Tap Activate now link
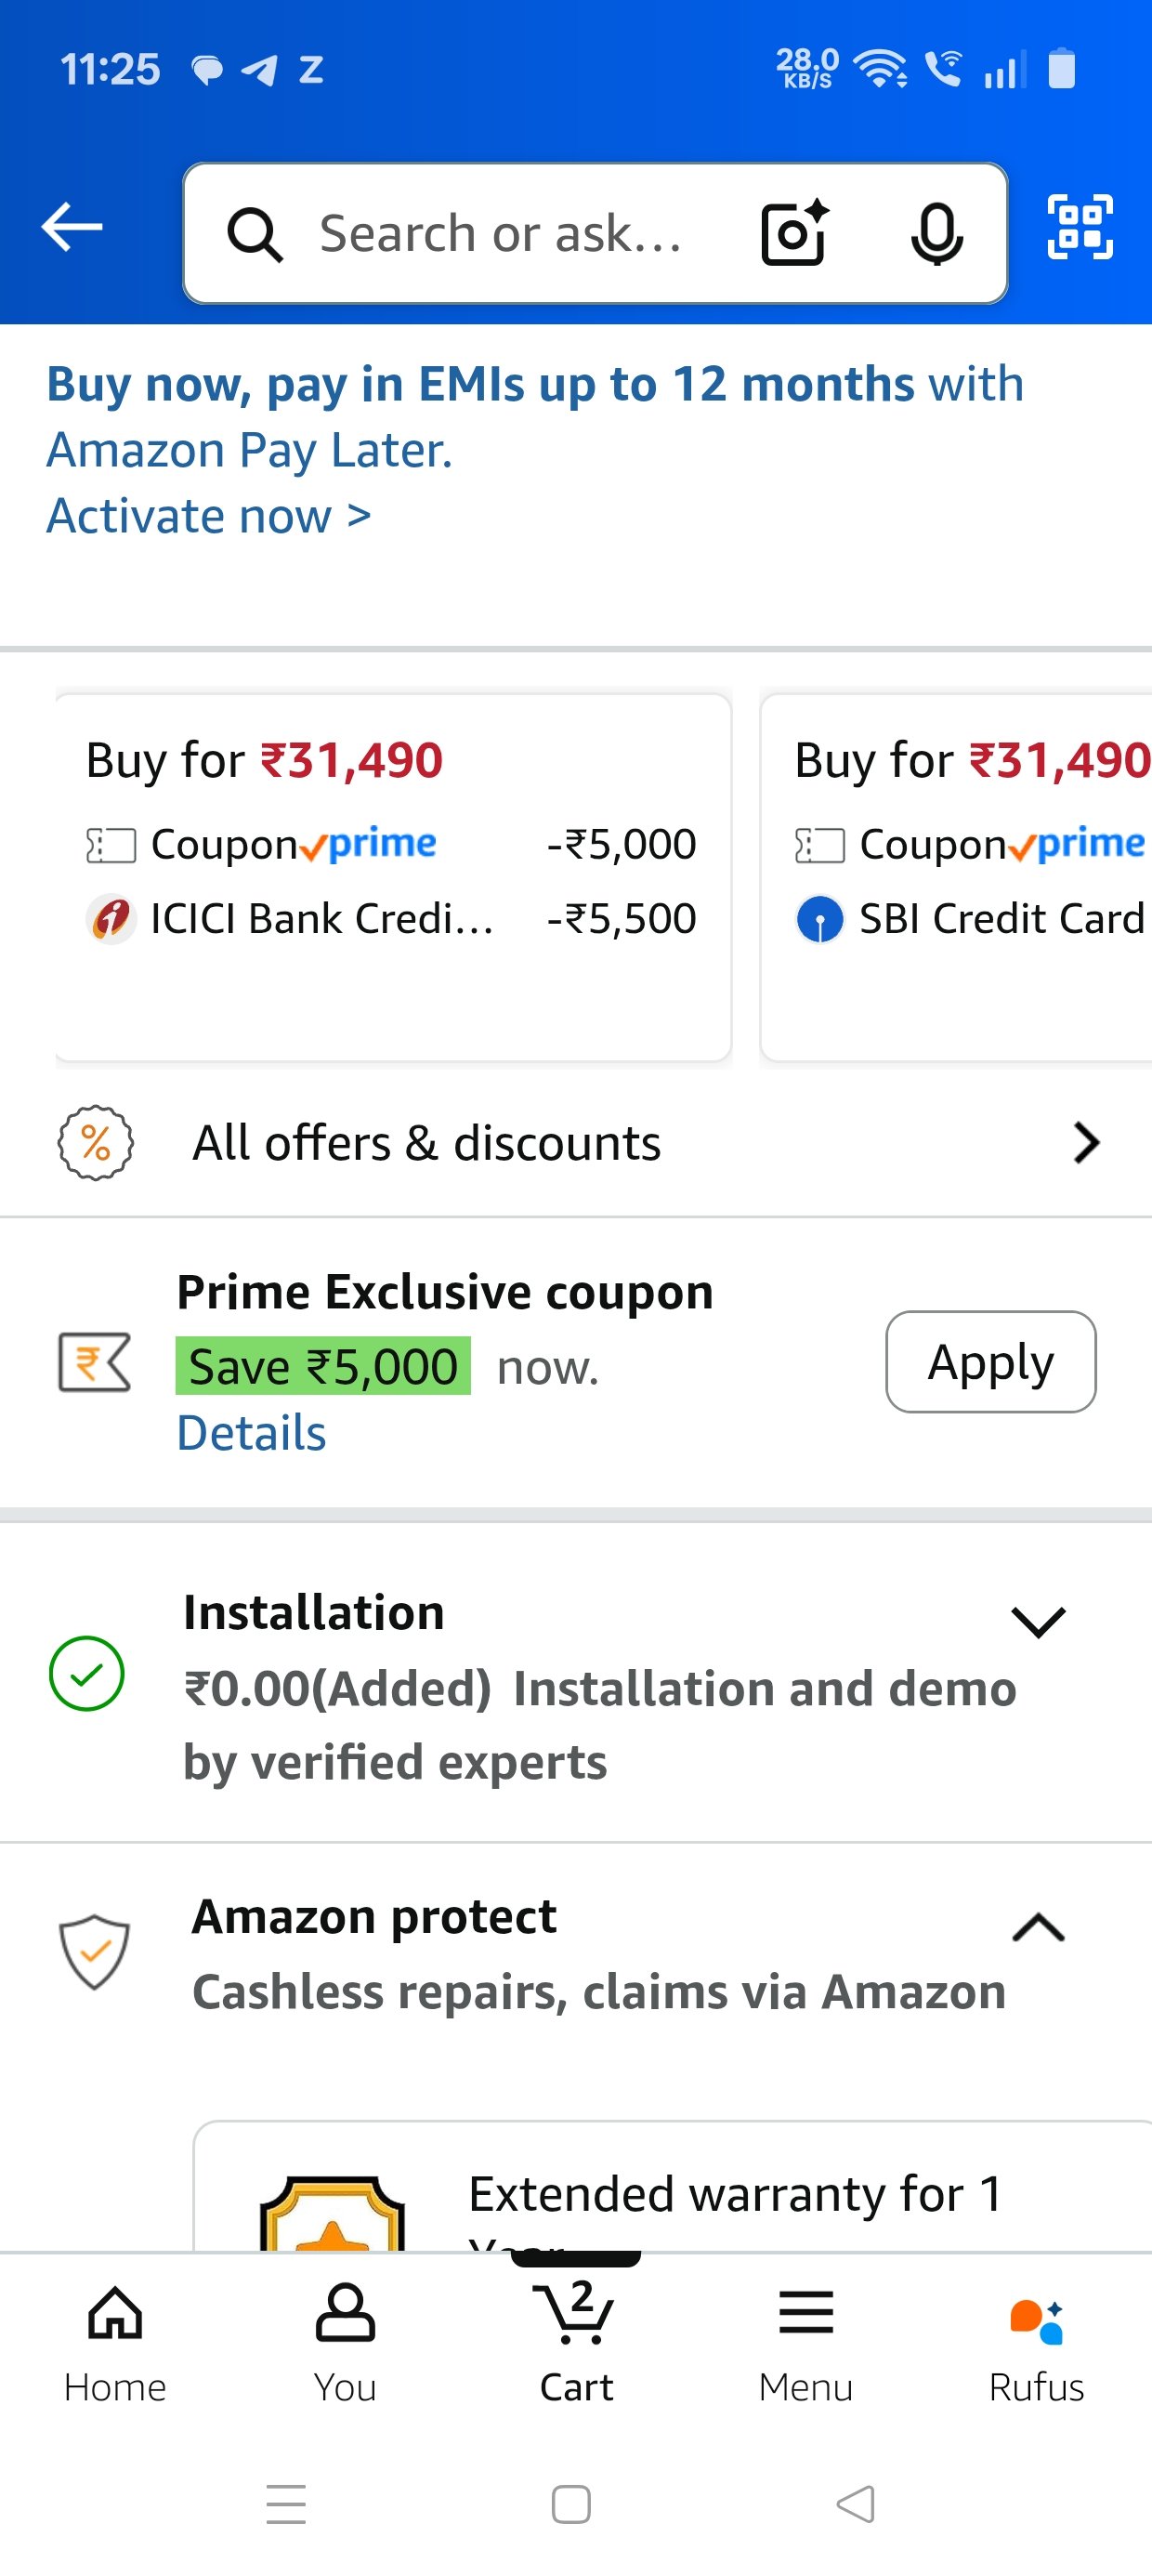The image size is (1152, 2576). 209,517
